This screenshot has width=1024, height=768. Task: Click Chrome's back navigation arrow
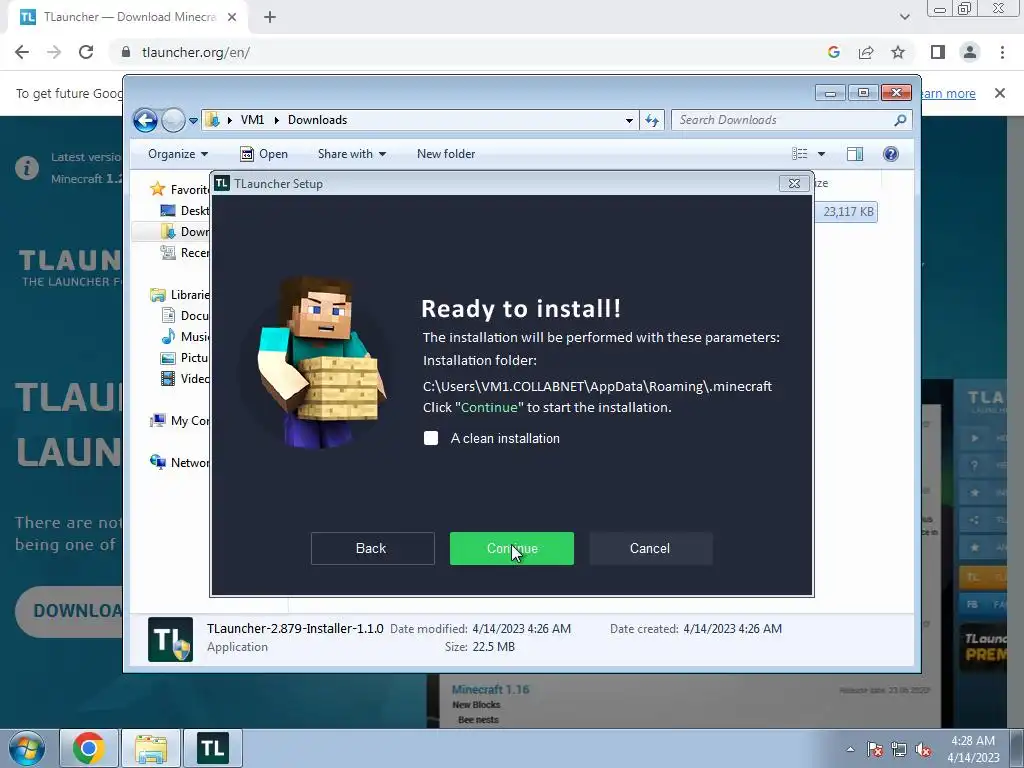tap(22, 52)
